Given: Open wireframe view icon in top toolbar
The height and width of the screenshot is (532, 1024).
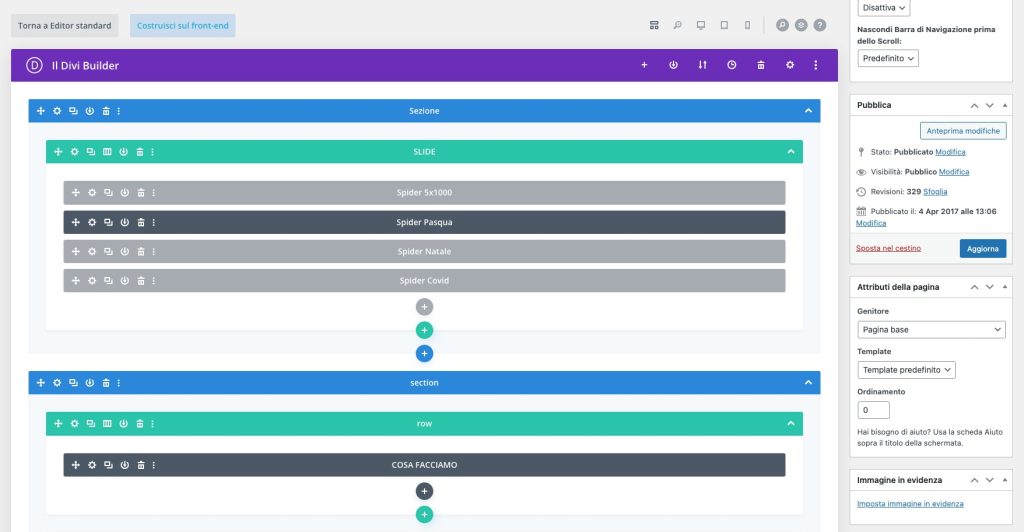Looking at the screenshot, I should [x=654, y=25].
